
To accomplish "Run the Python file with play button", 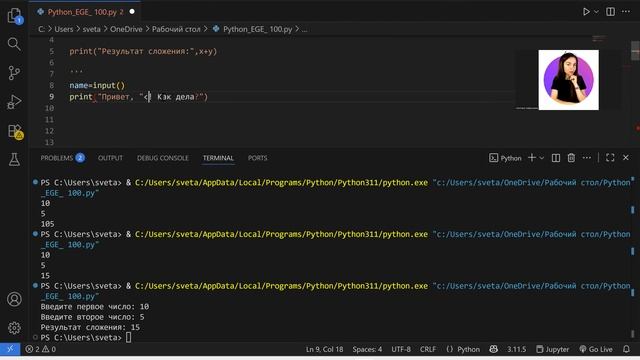I will (x=586, y=11).
